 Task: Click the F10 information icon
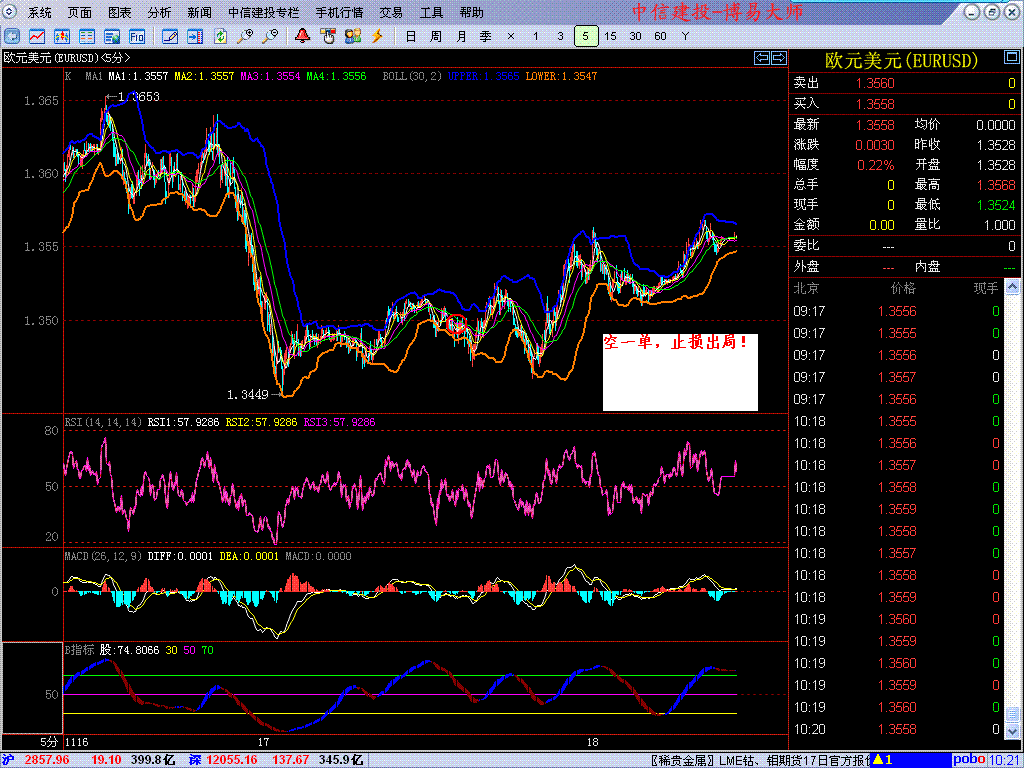point(136,36)
